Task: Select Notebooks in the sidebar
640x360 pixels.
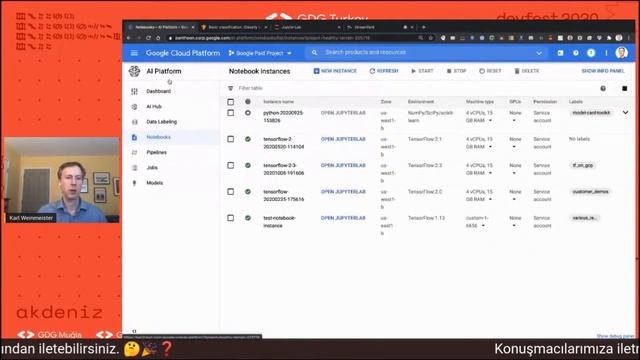Action: 158,137
